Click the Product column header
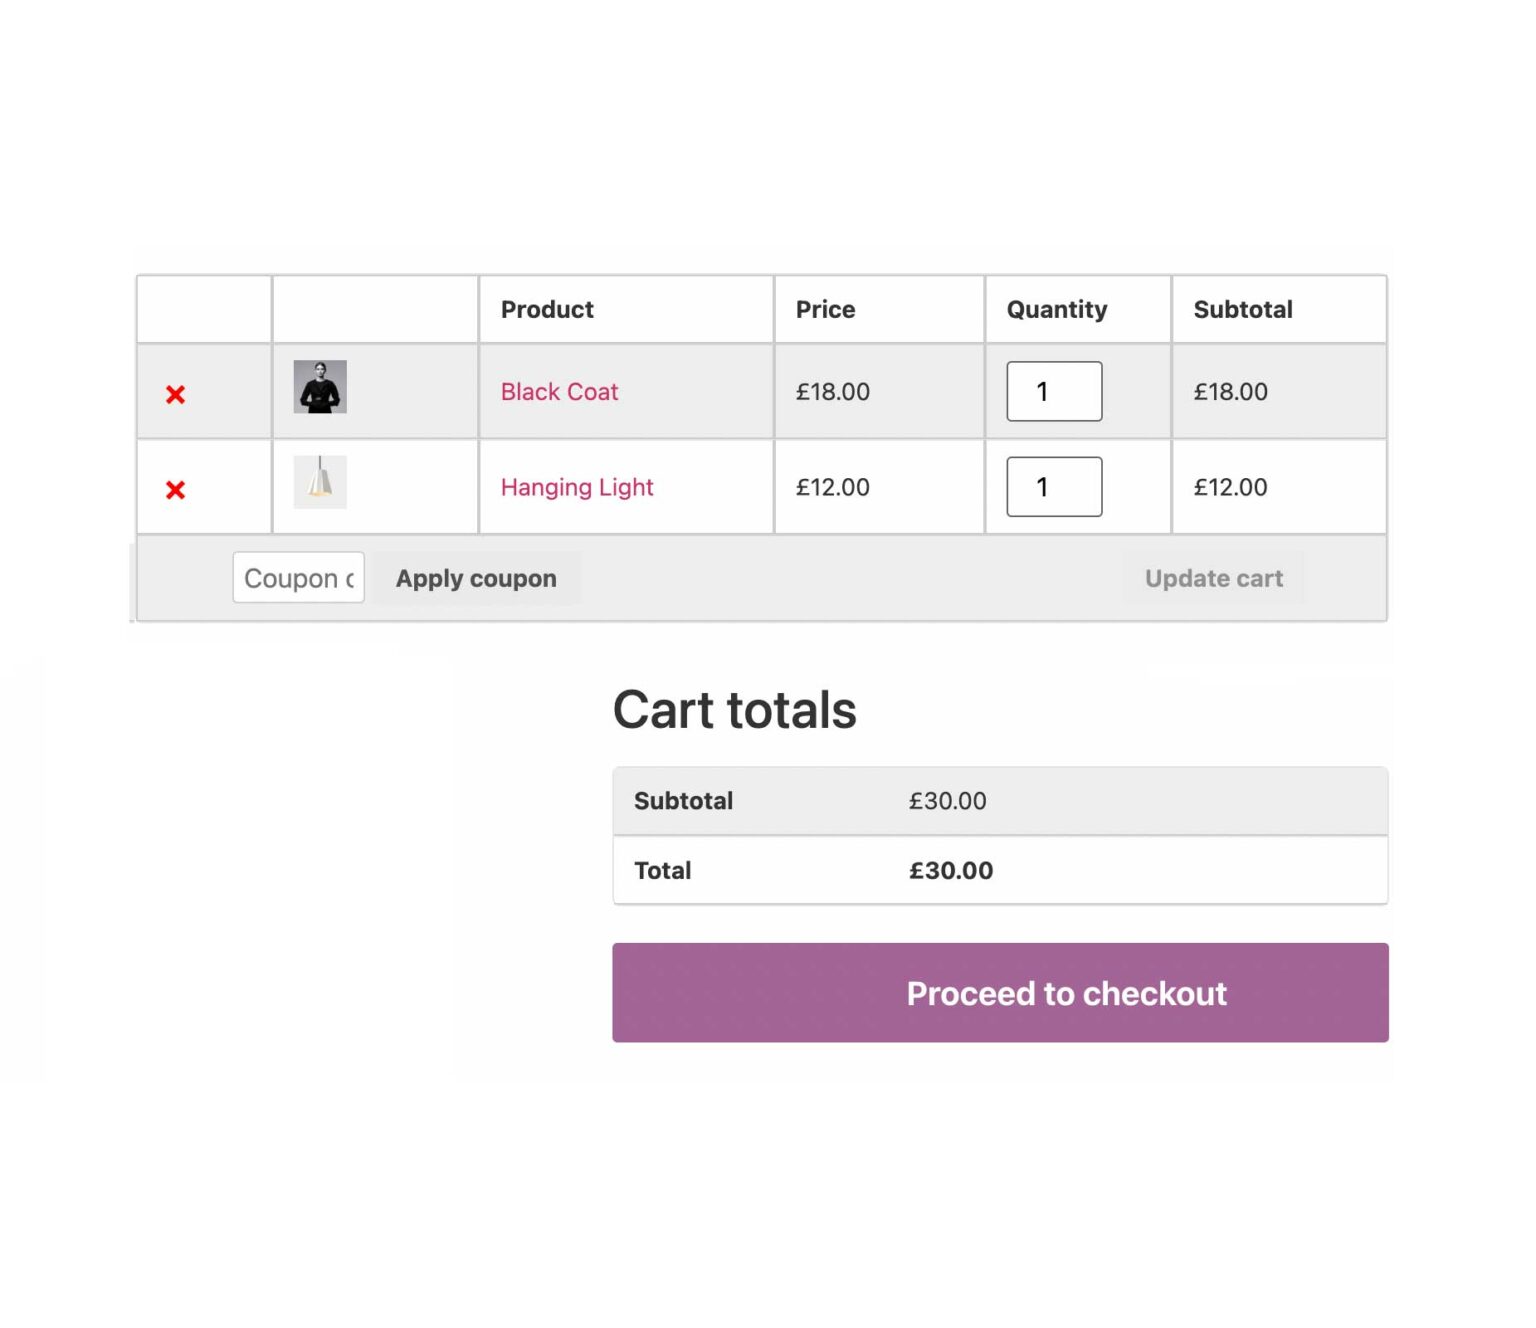Image resolution: width=1536 pixels, height=1328 pixels. pos(546,309)
